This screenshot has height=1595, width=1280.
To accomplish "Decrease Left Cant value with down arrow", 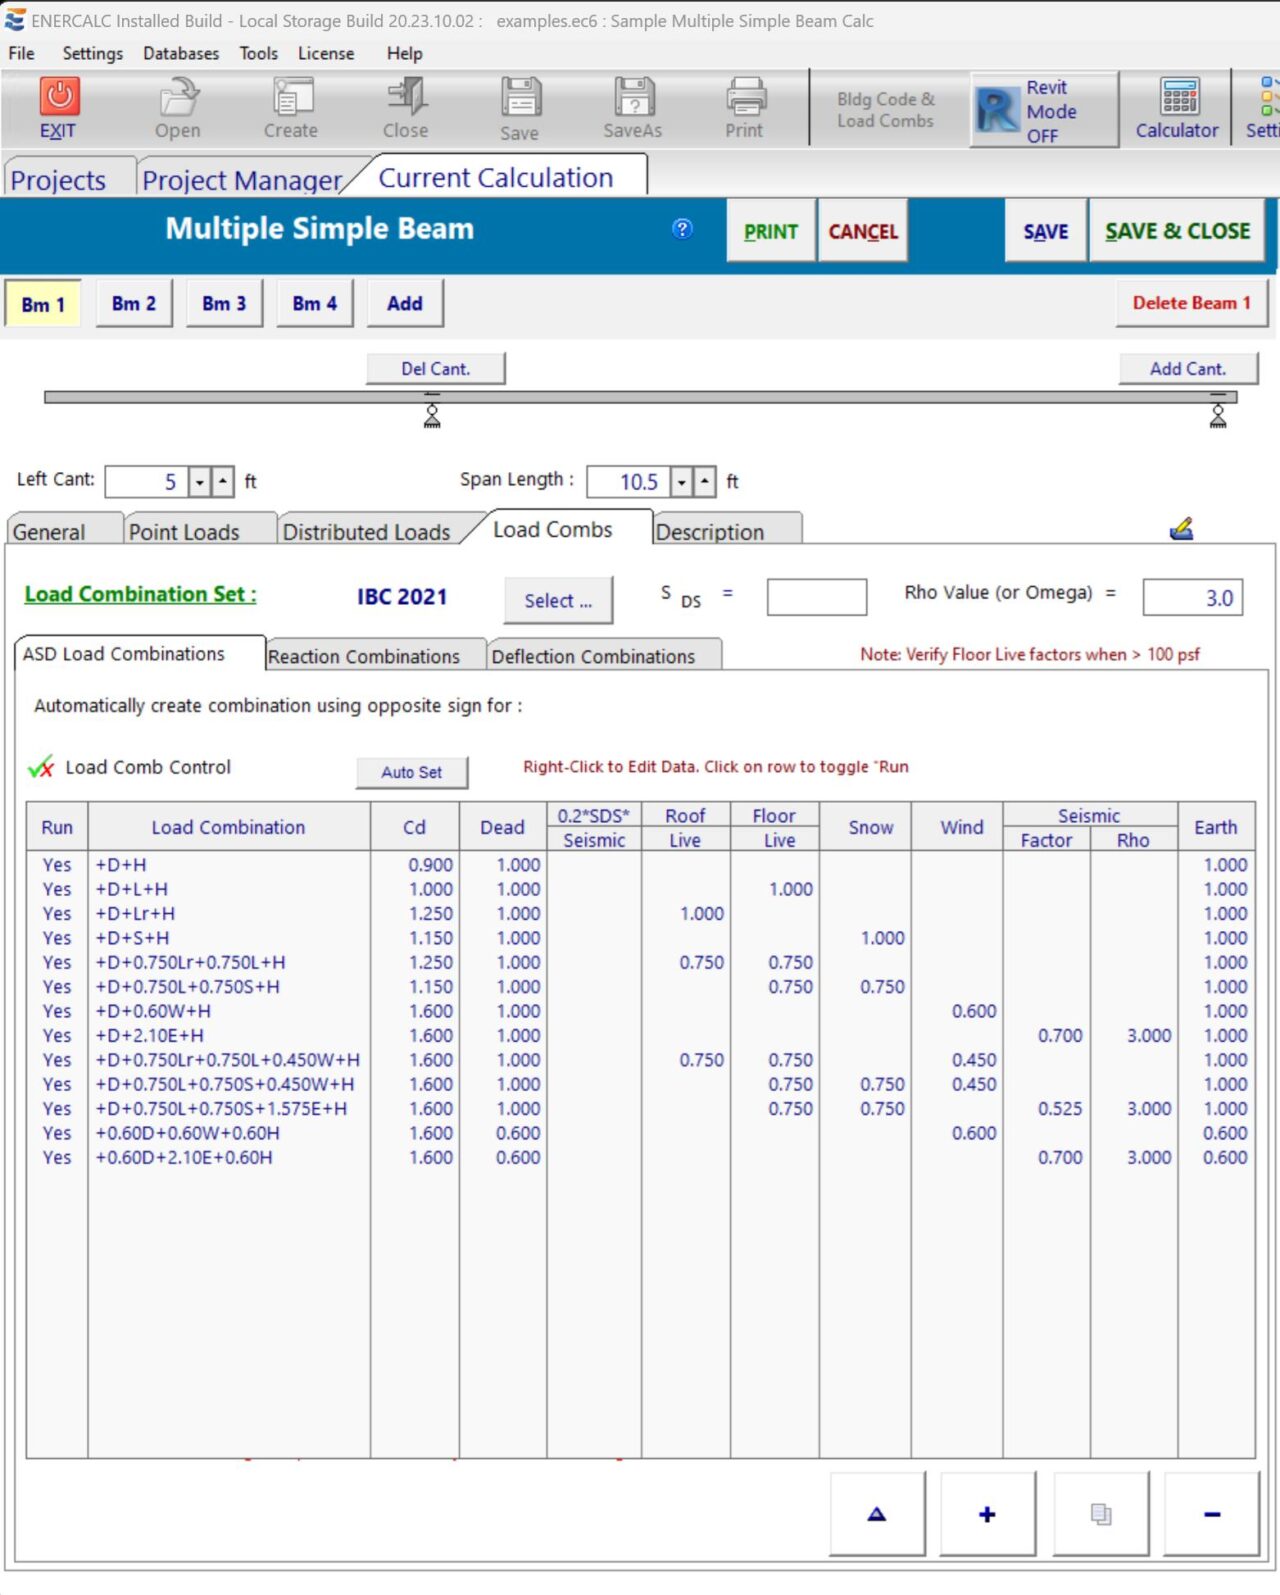I will [x=200, y=482].
